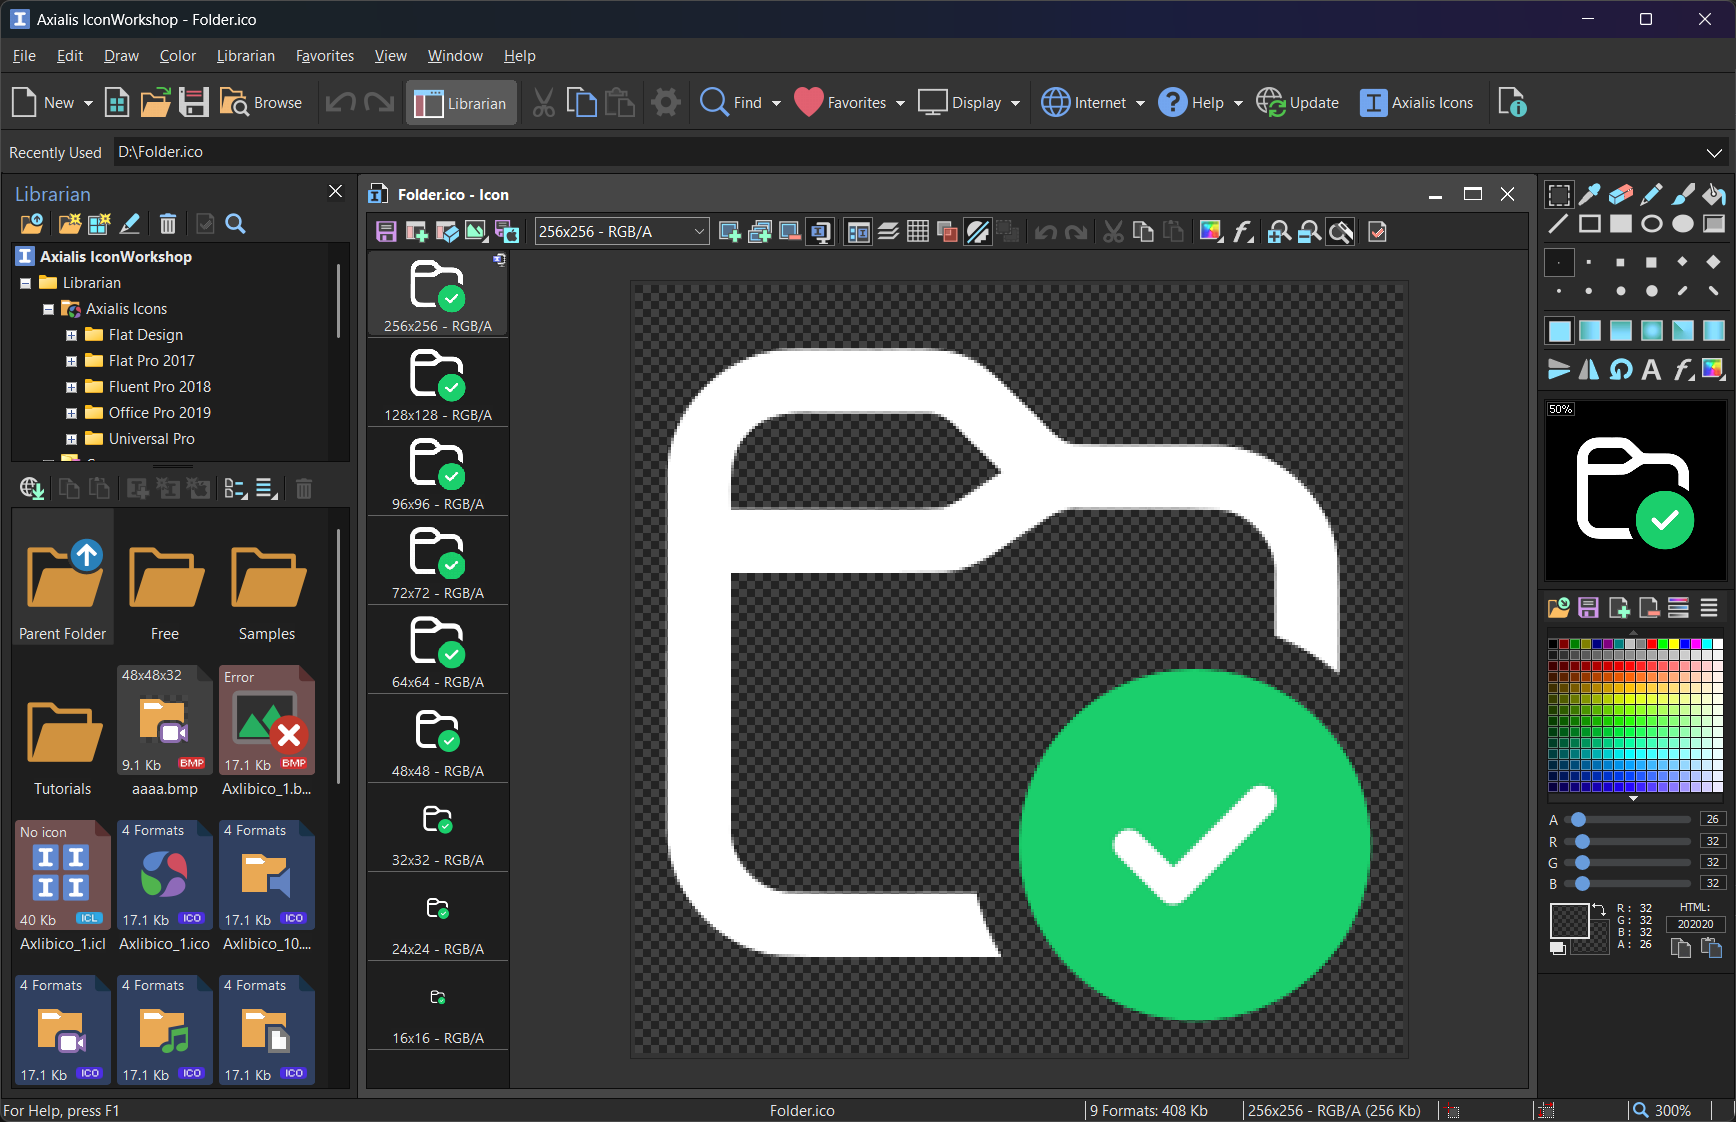This screenshot has width=1736, height=1122.
Task: Apply the Rotate transformation tool
Action: coord(1620,369)
